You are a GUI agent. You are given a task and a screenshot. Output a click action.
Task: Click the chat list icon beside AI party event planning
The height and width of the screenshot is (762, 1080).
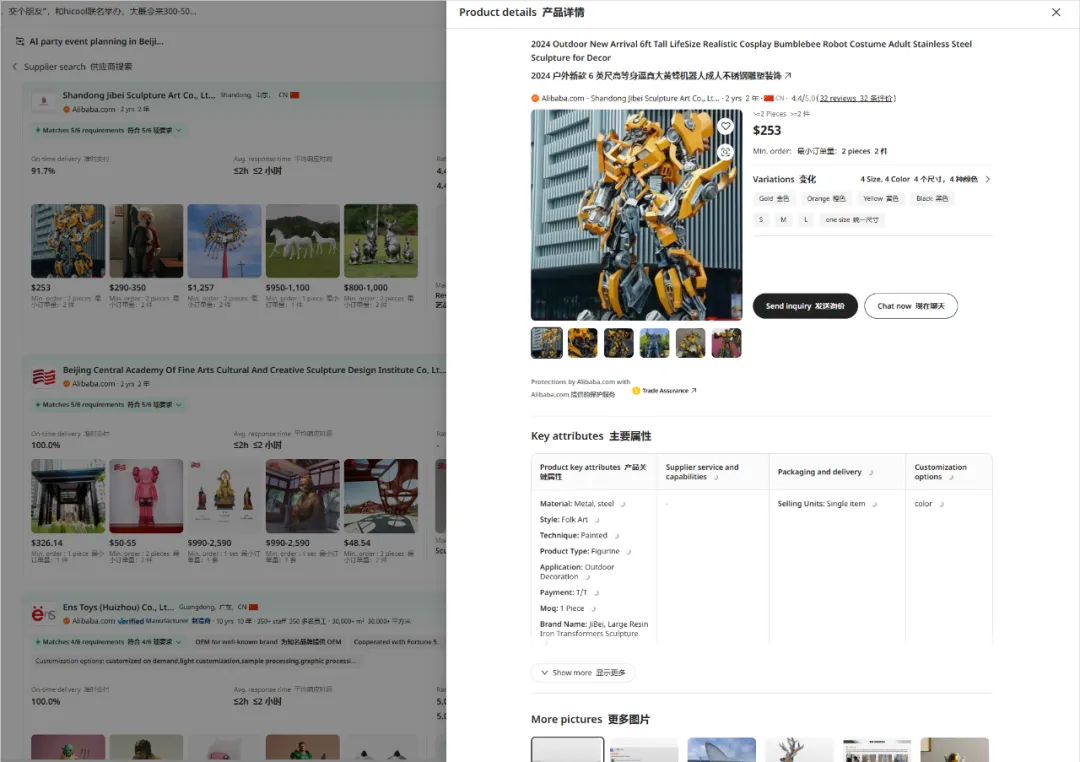[x=20, y=41]
